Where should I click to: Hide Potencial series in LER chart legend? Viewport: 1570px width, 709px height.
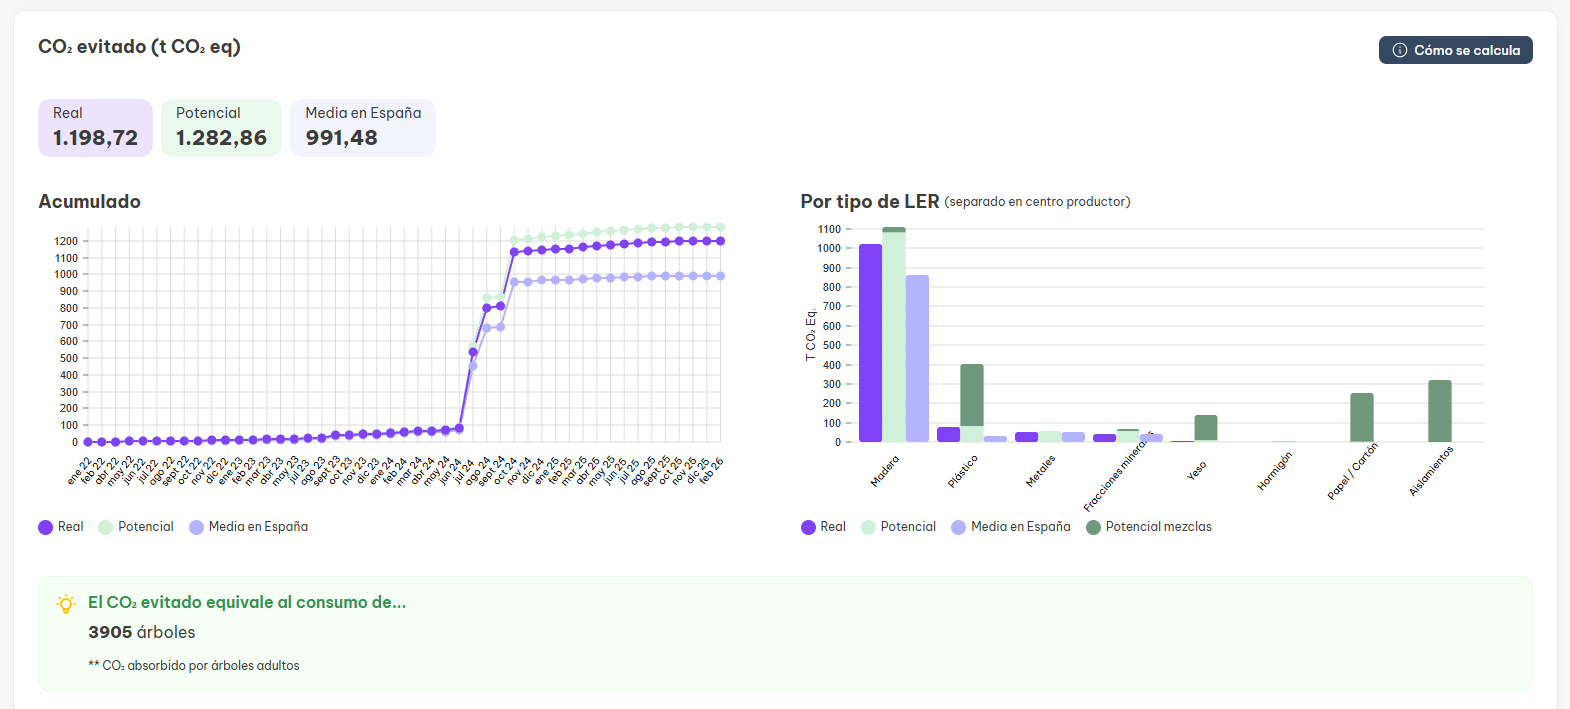[x=899, y=527]
